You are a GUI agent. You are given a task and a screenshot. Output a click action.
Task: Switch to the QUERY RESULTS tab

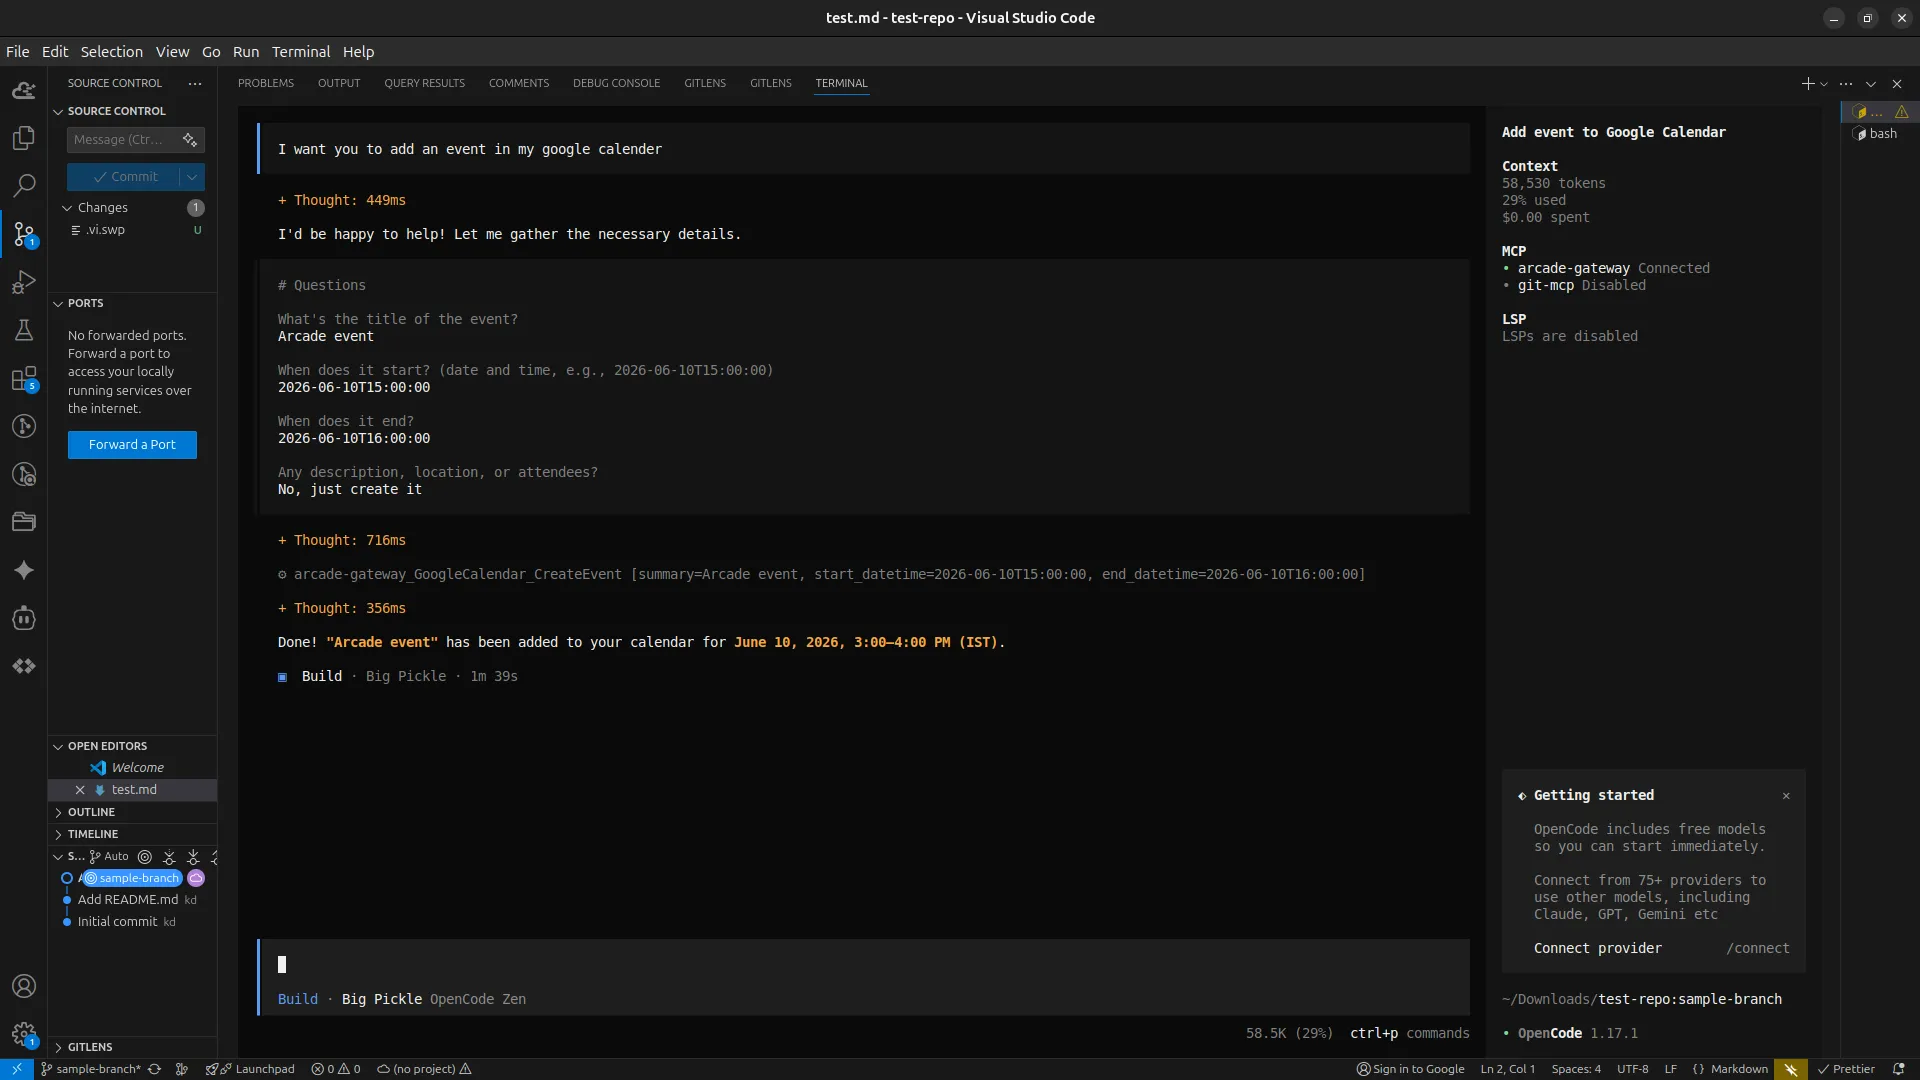coord(424,83)
